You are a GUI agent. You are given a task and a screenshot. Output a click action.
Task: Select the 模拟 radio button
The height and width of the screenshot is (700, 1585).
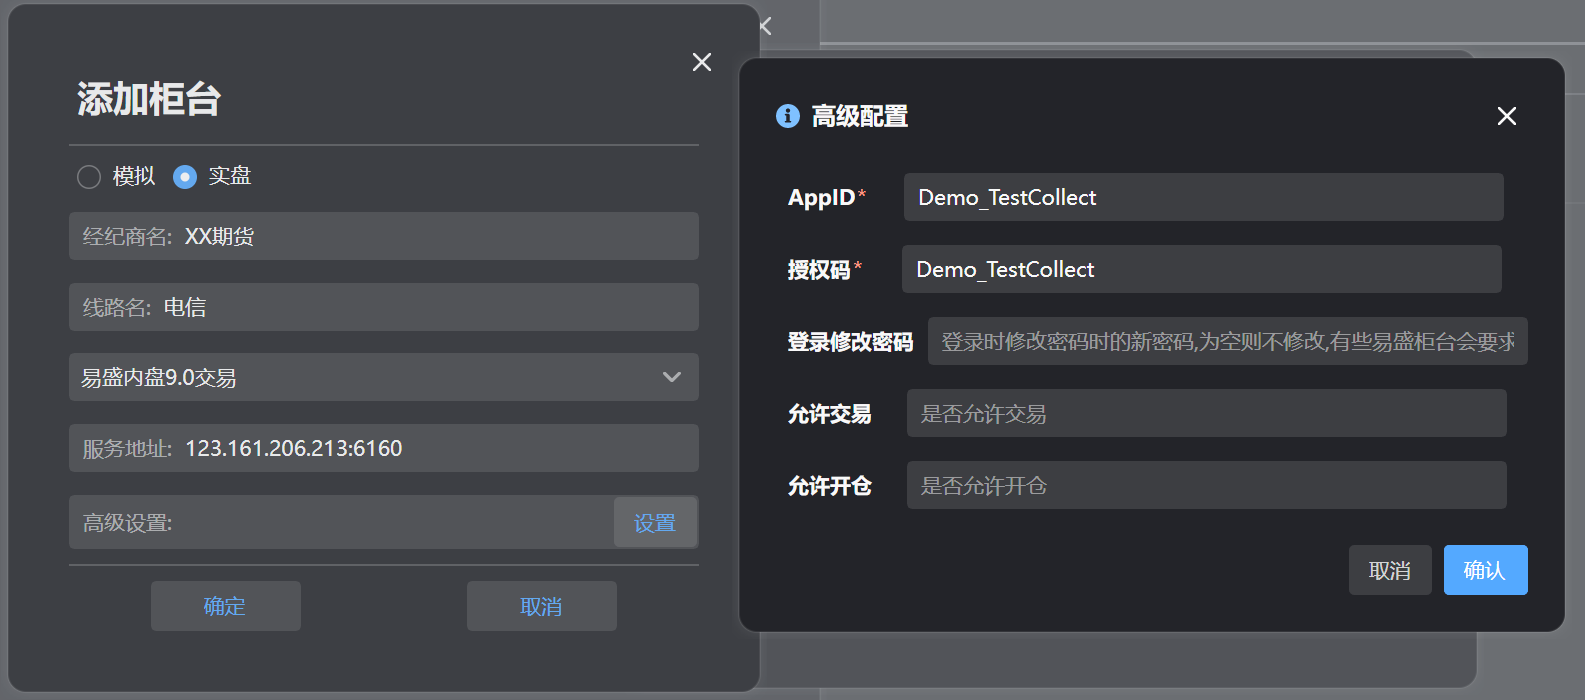[89, 177]
